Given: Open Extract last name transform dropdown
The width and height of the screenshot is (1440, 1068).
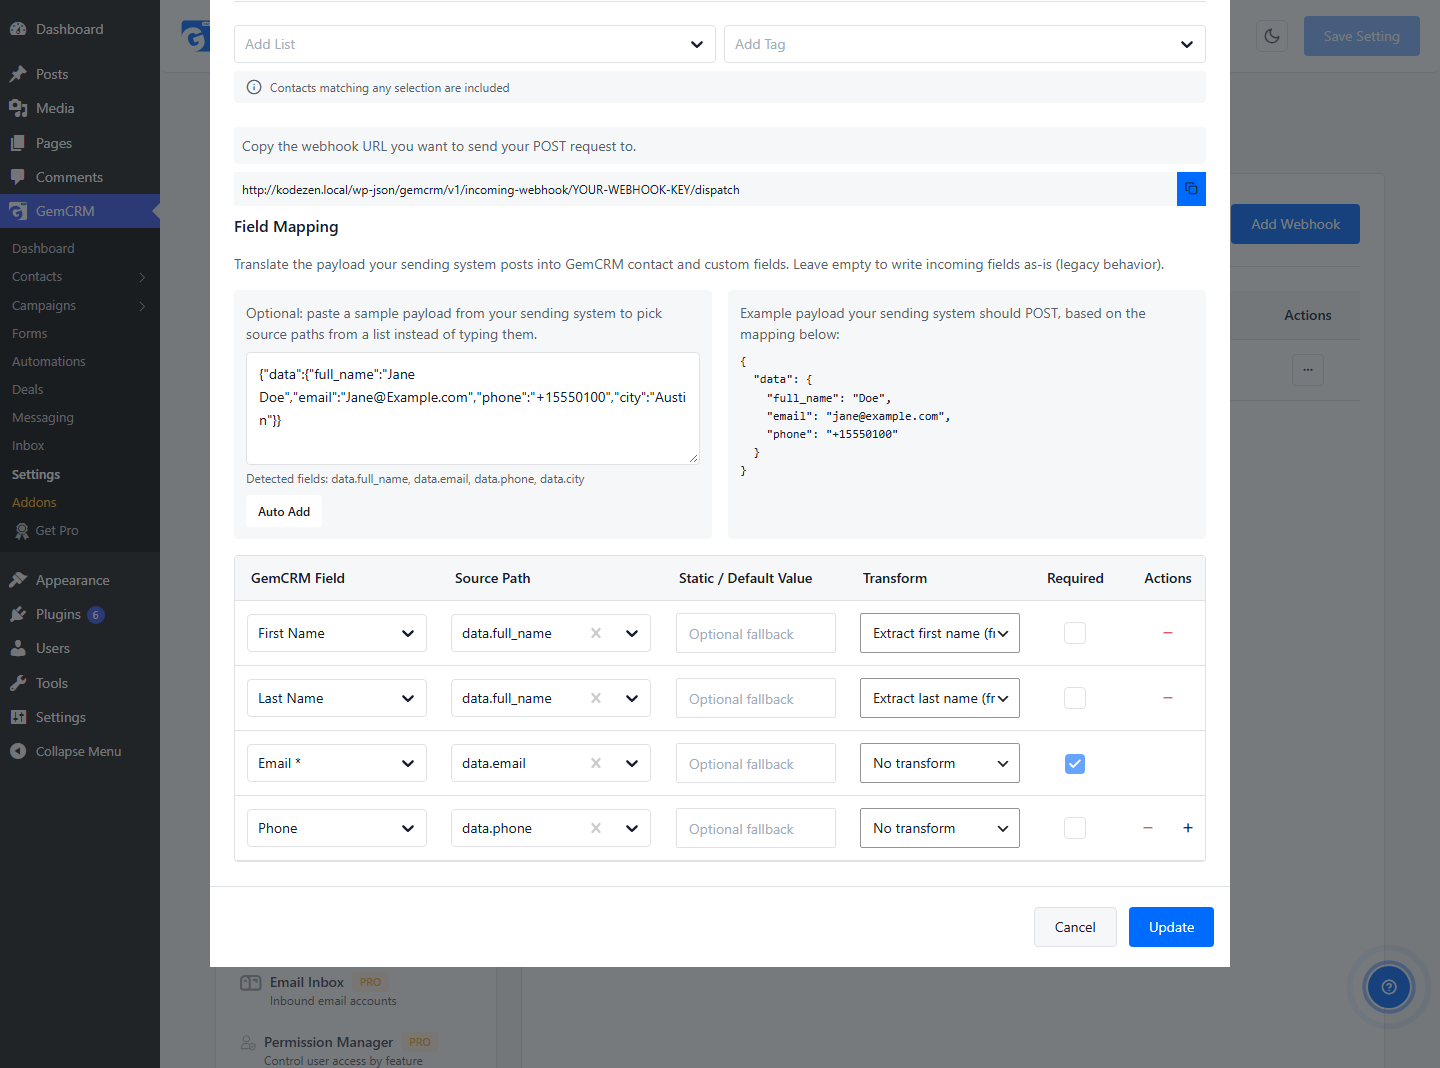Looking at the screenshot, I should tap(940, 698).
